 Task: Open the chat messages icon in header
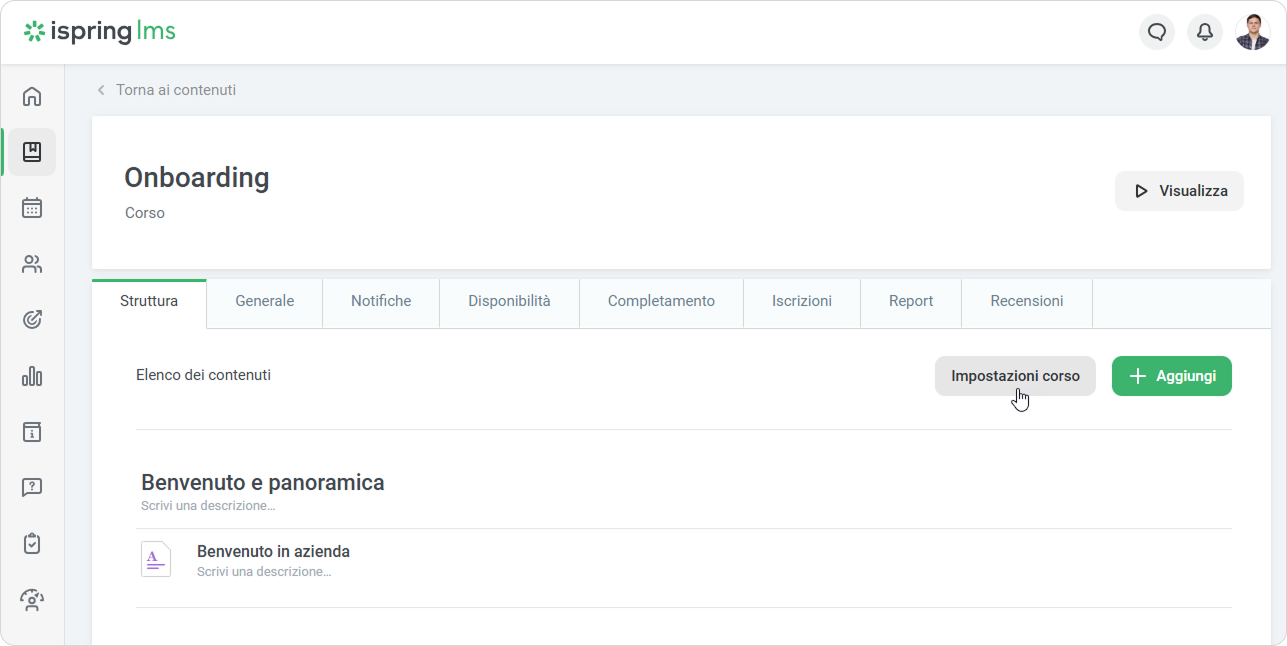click(1157, 32)
